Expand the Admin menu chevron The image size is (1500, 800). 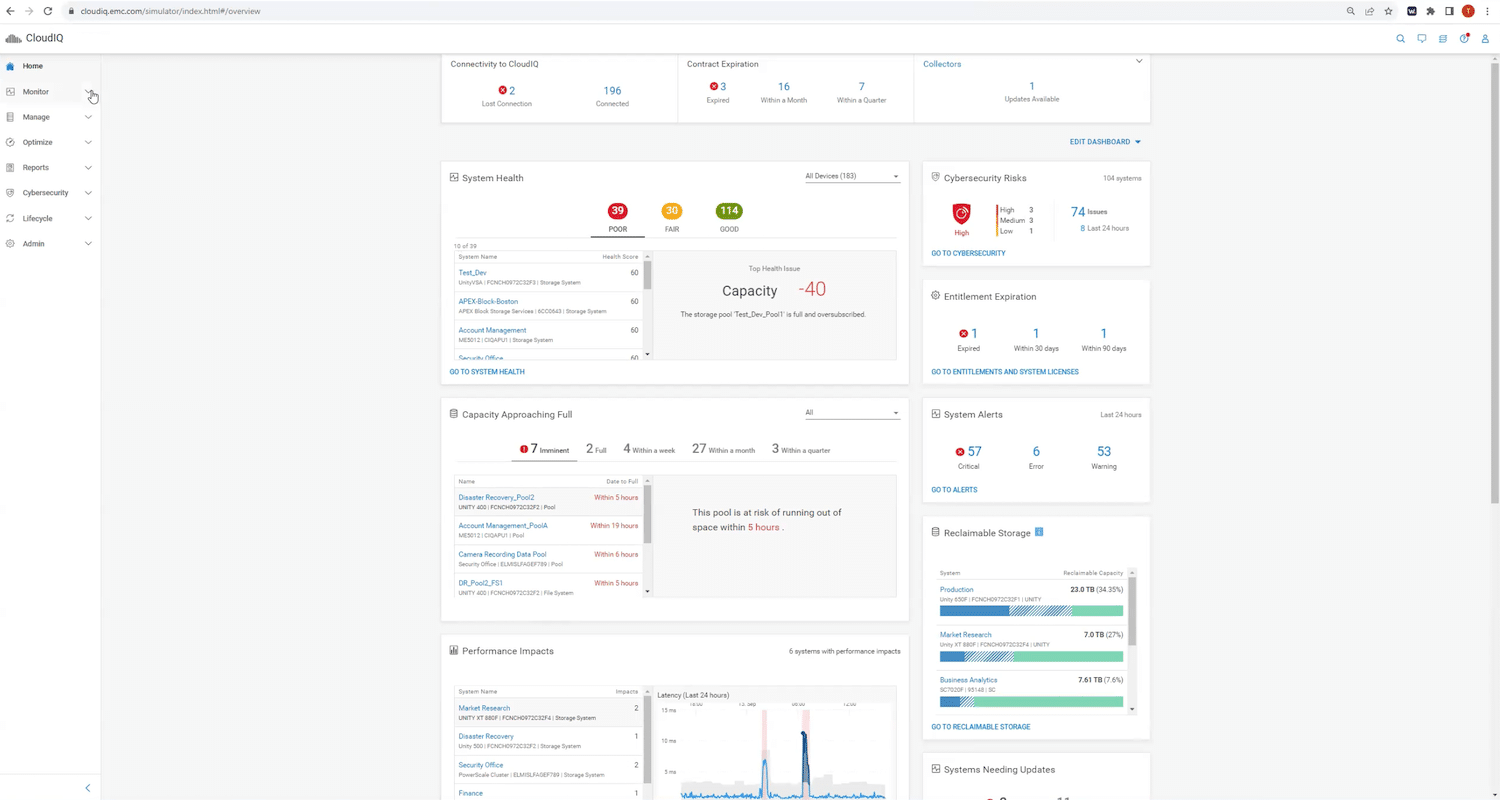[88, 244]
